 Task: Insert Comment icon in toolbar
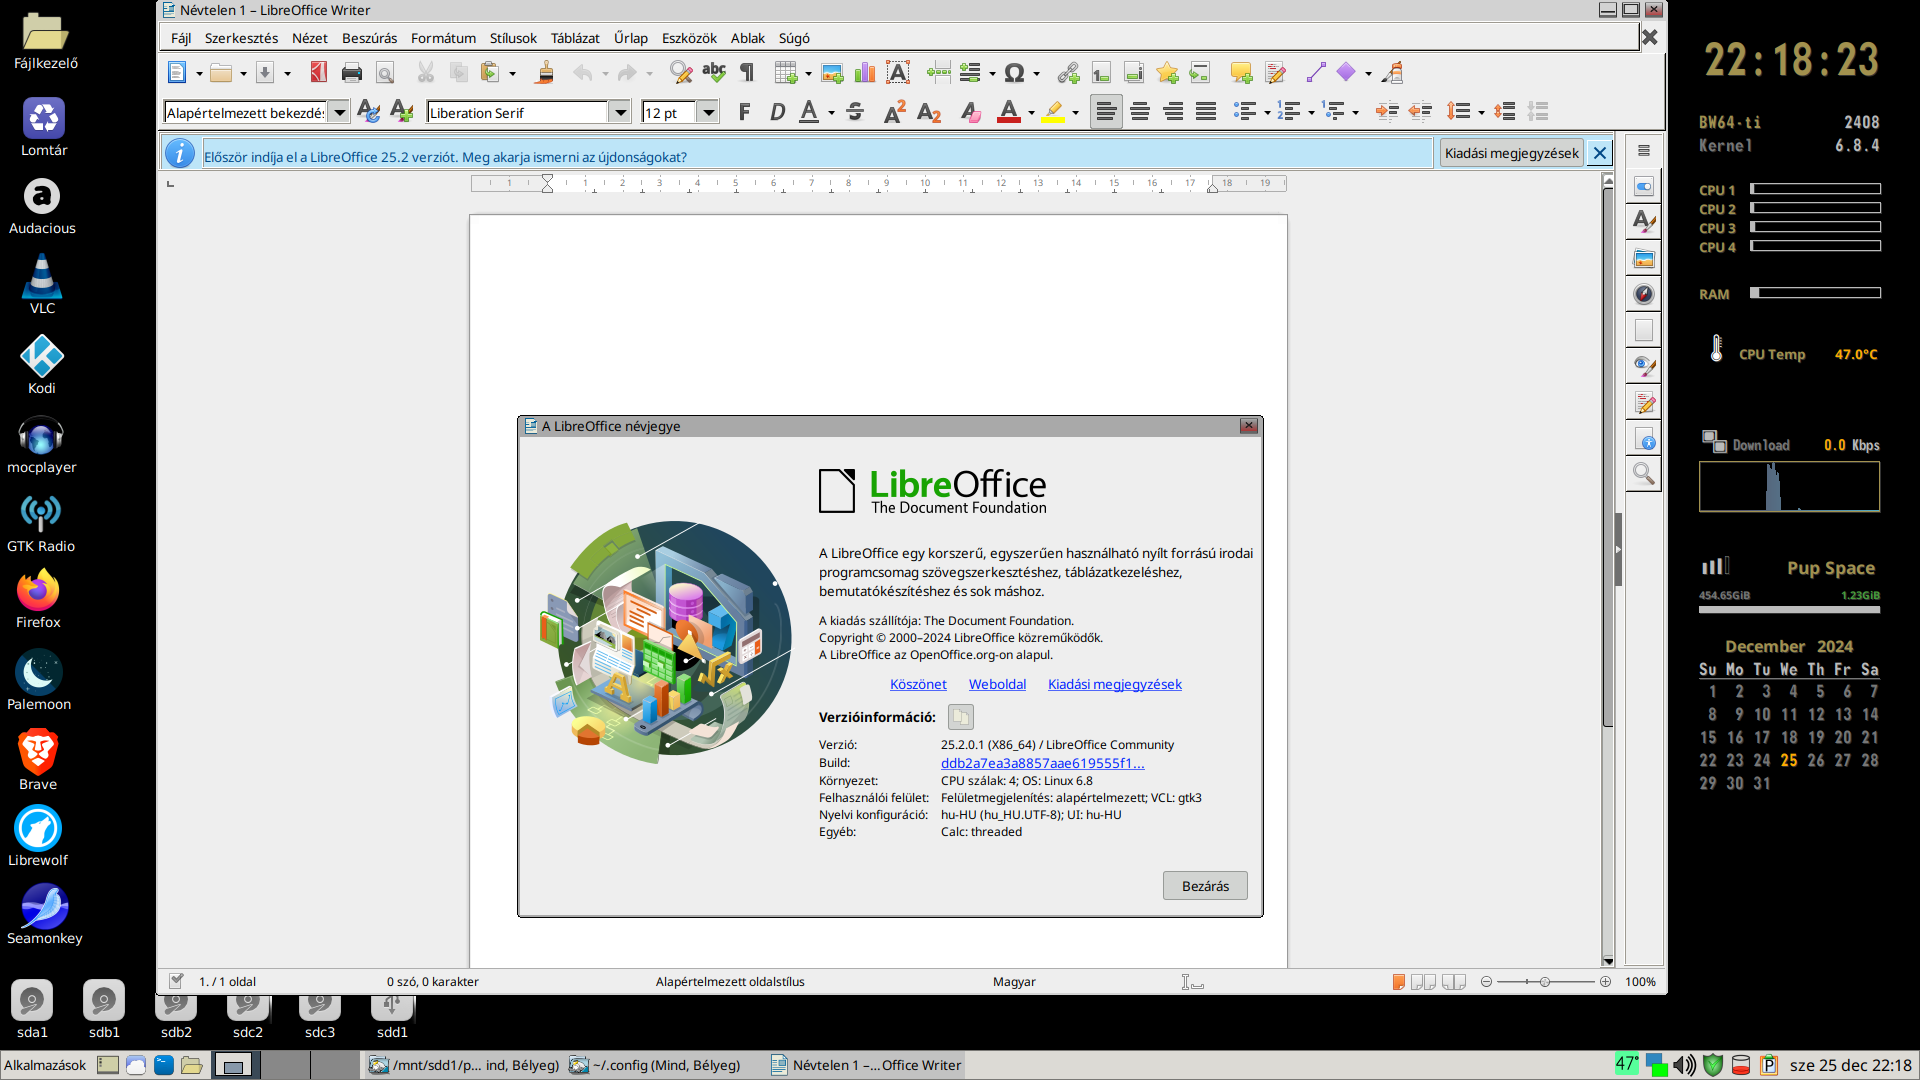click(1241, 73)
